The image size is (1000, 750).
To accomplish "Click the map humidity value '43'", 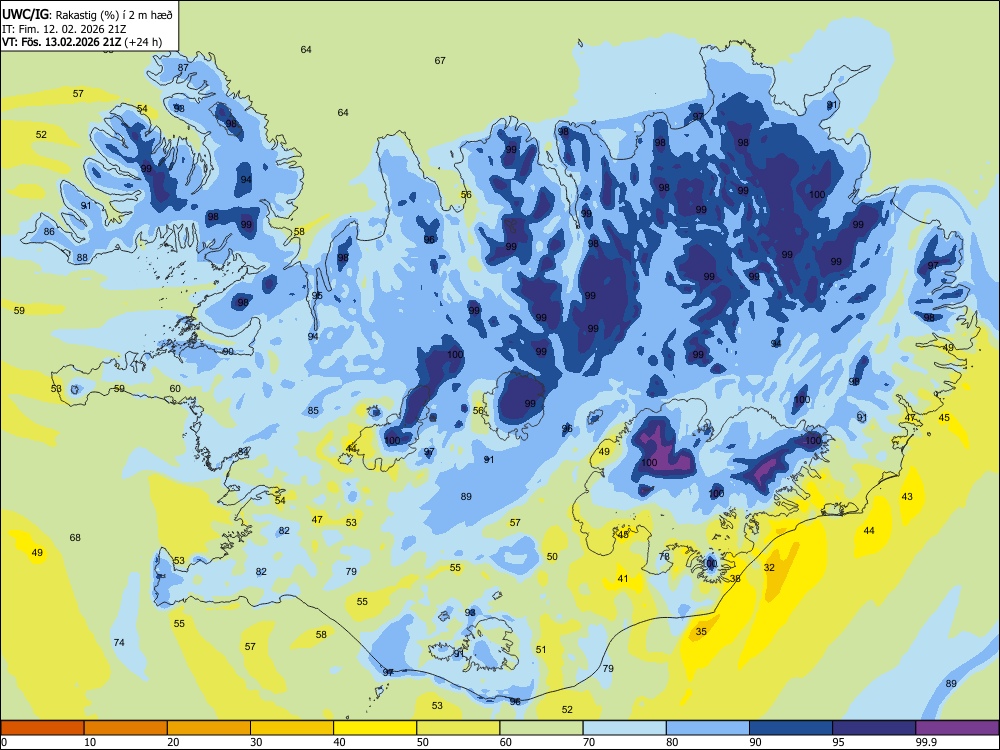I will point(907,496).
